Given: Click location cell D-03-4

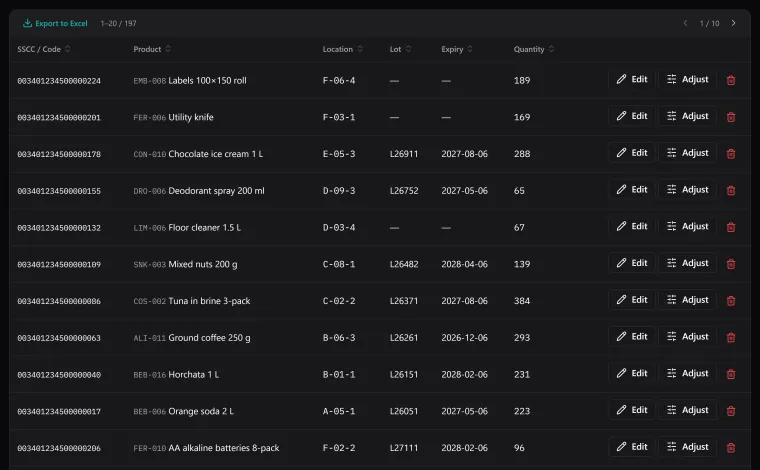Looking at the screenshot, I should [x=339, y=227].
